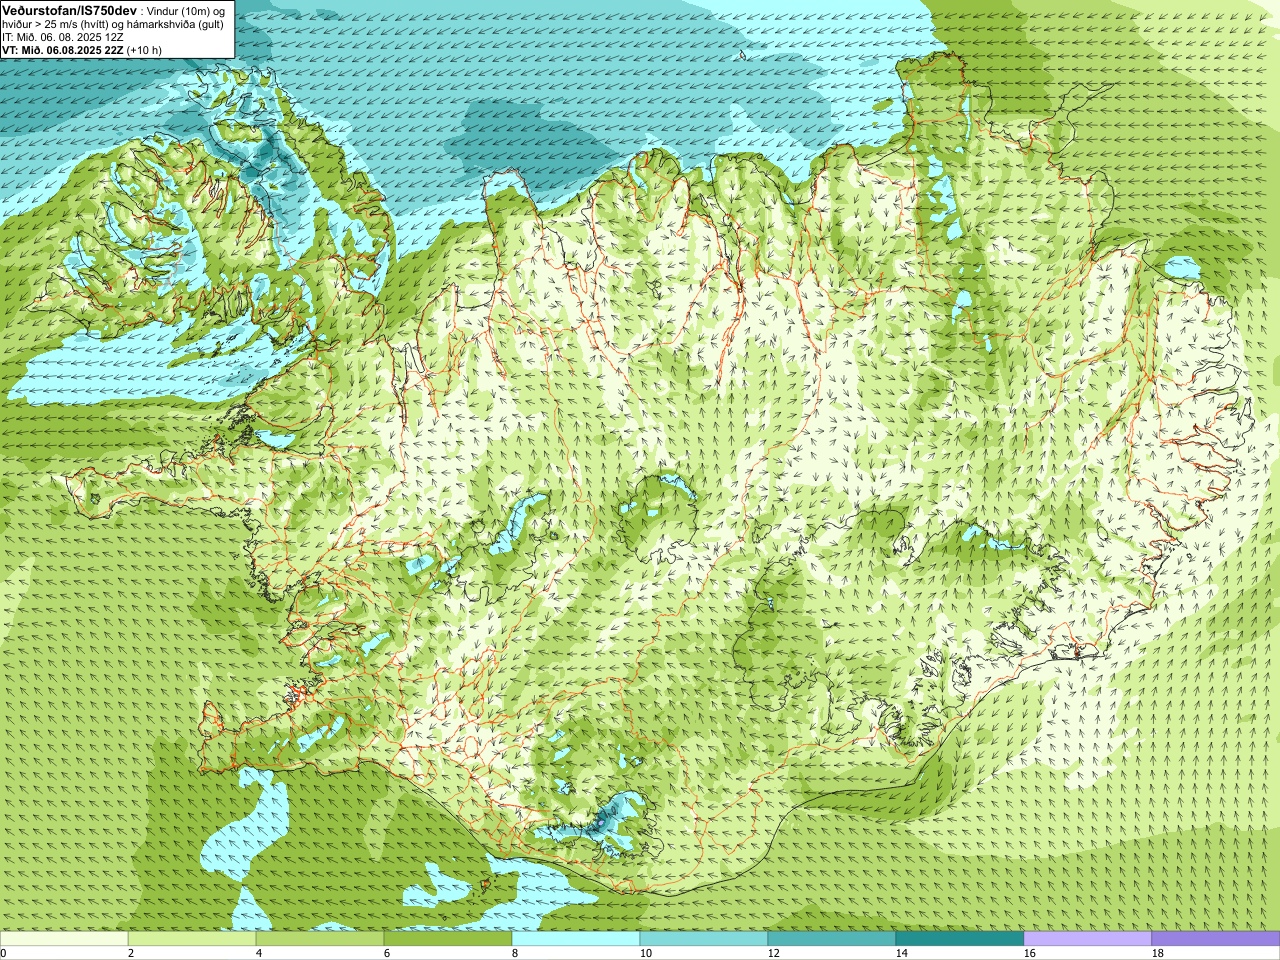Click the 'hviður > 25 m/s (hvítt)' legend line
The image size is (1280, 960).
pos(57,24)
